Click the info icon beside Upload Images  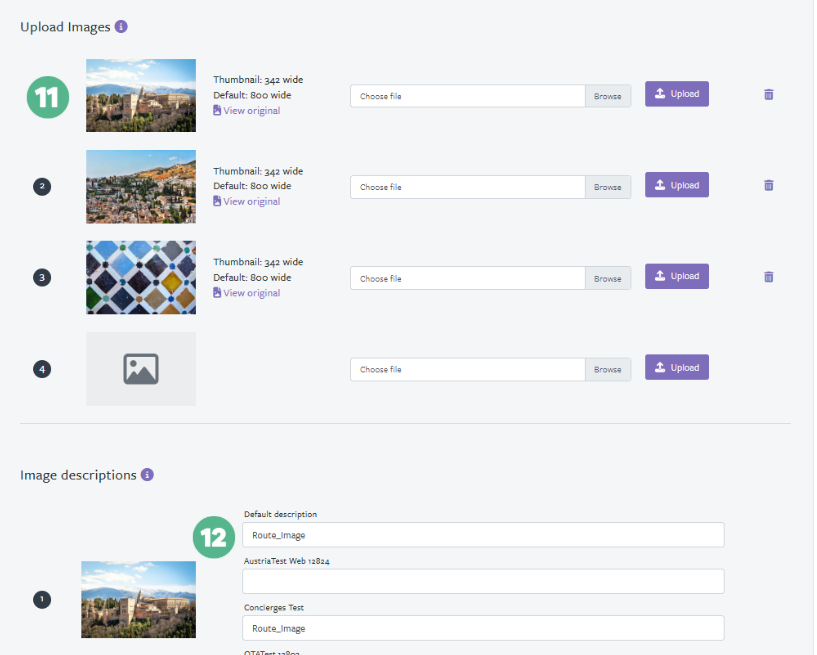click(x=121, y=26)
